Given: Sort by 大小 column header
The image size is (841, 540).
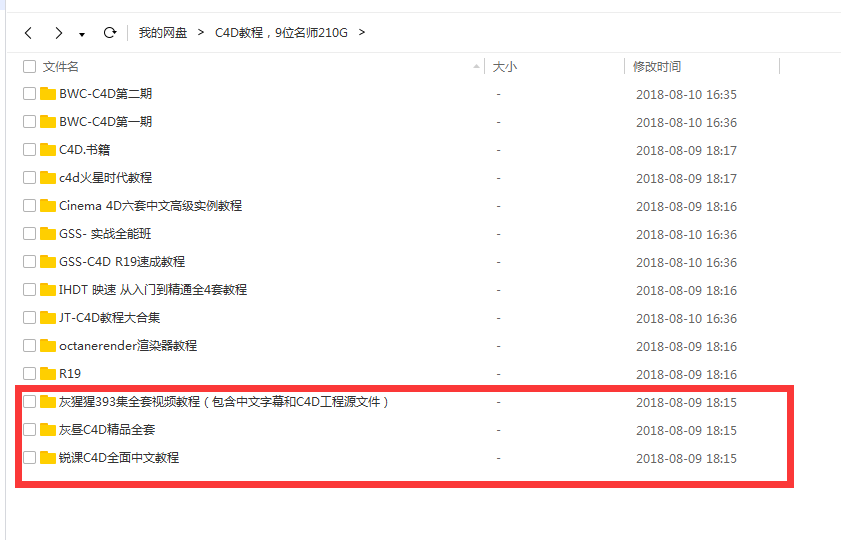Looking at the screenshot, I should [505, 66].
